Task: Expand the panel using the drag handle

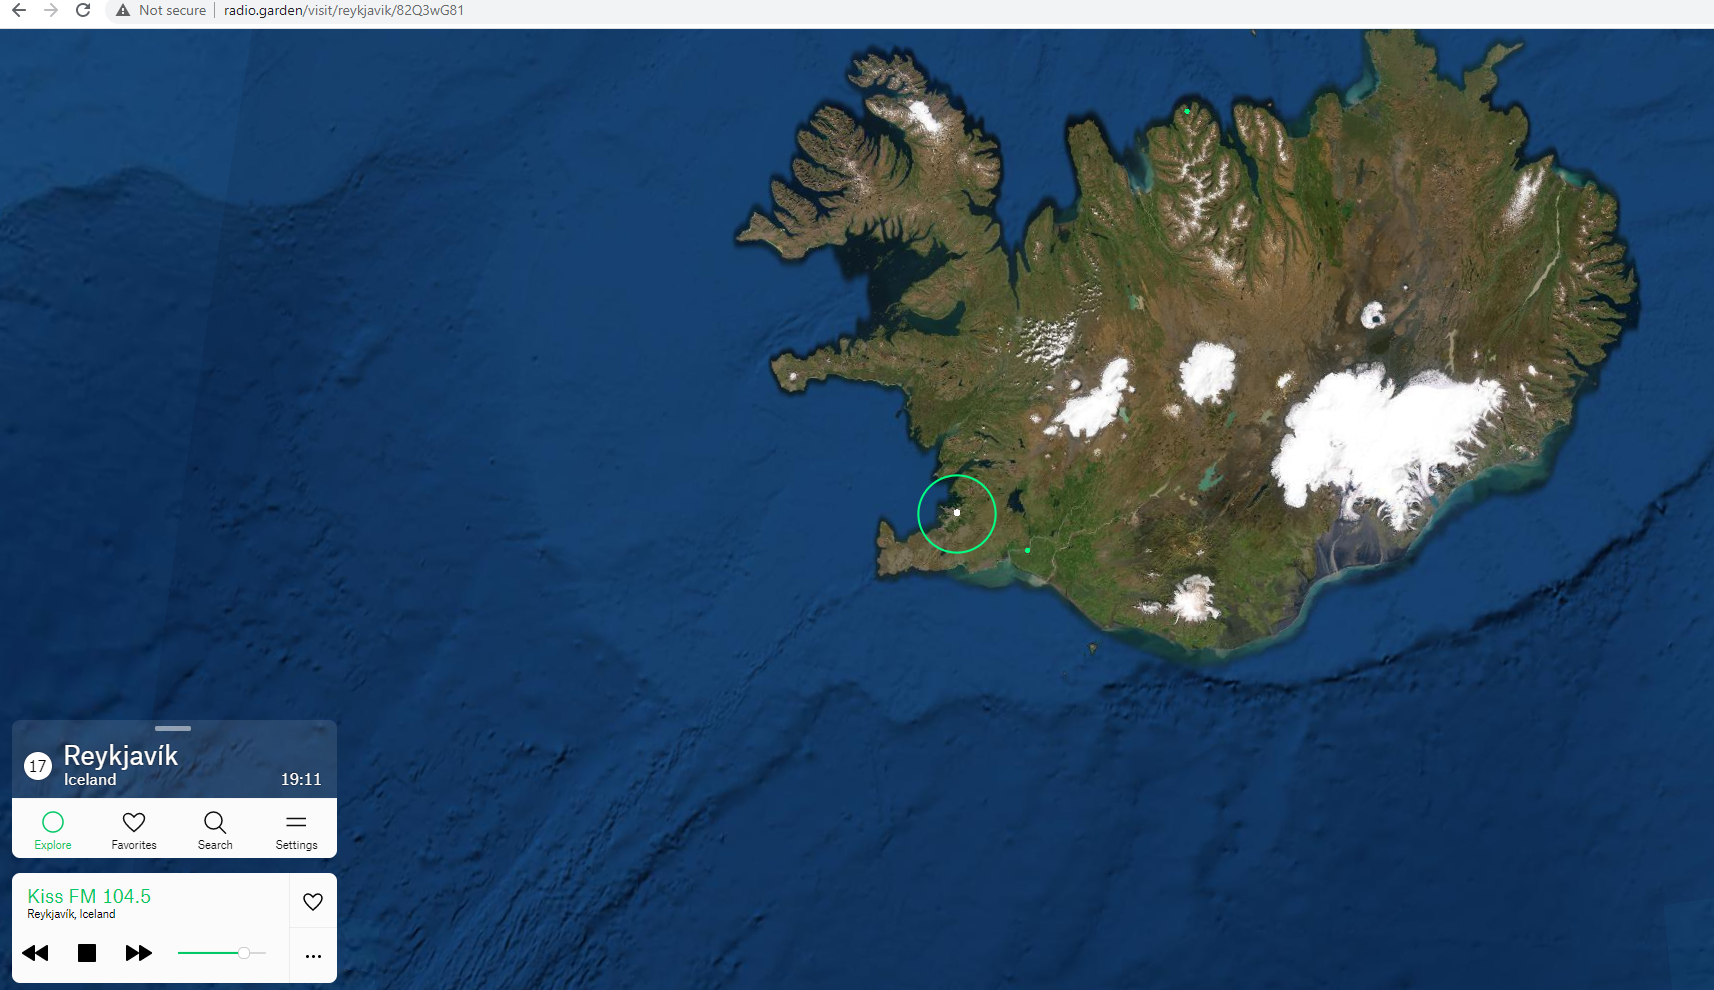Action: (173, 728)
